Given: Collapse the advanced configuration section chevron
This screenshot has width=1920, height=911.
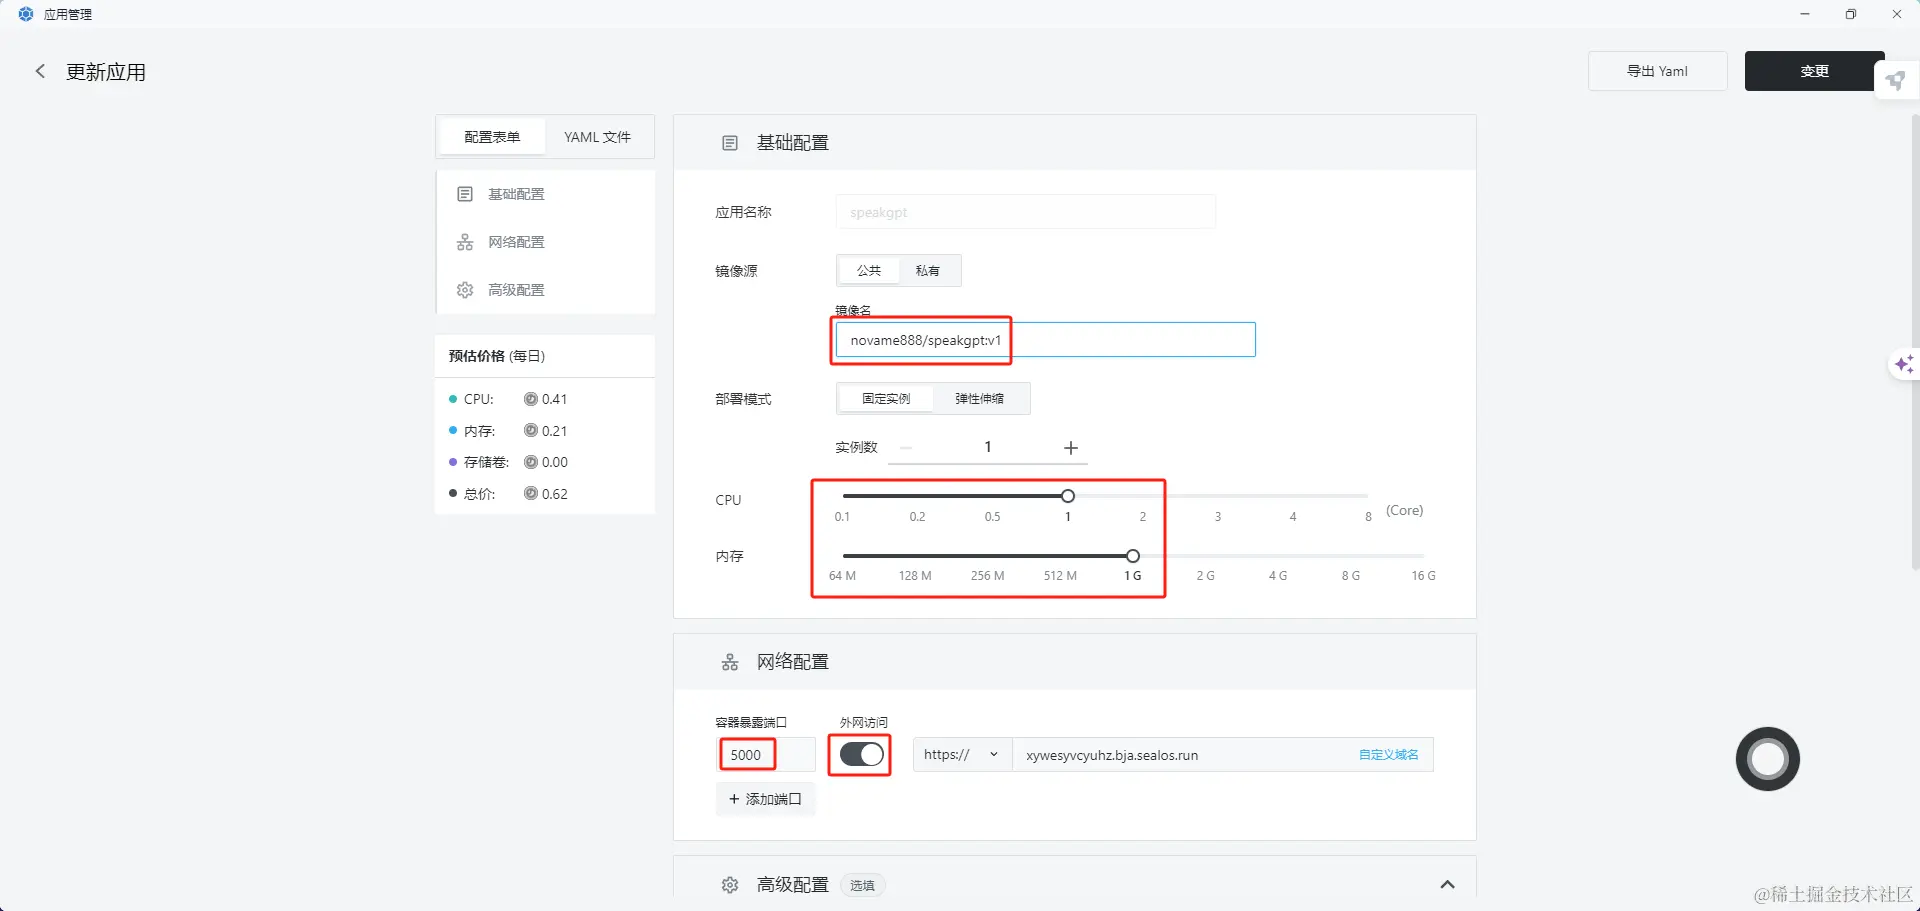Looking at the screenshot, I should click(1447, 885).
